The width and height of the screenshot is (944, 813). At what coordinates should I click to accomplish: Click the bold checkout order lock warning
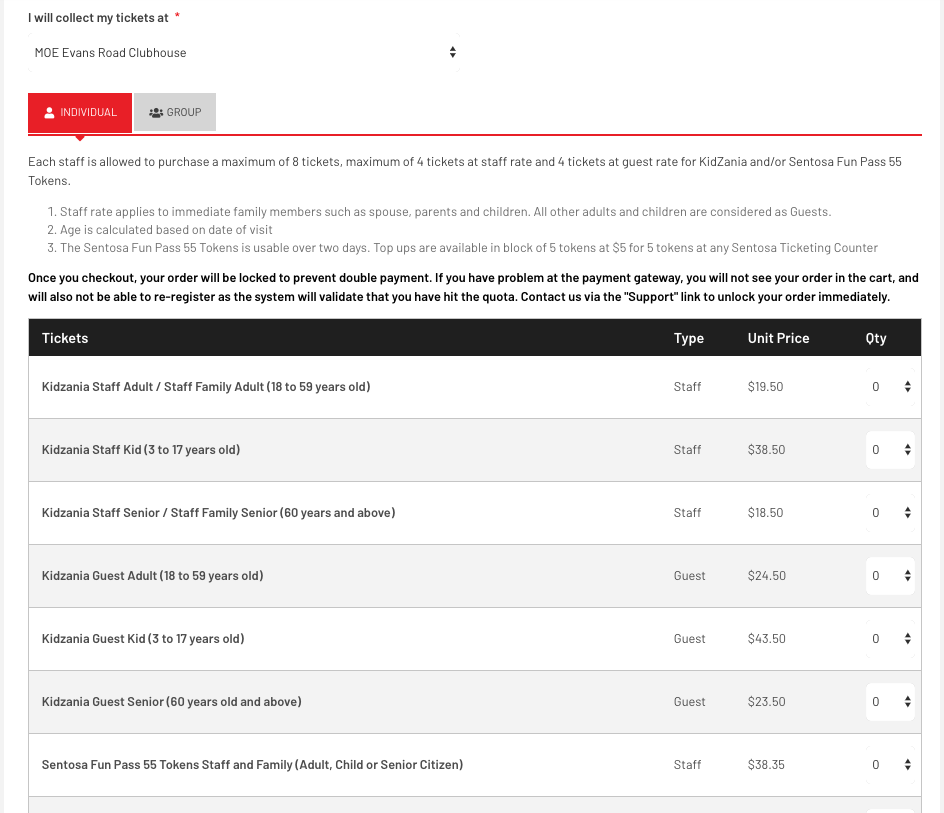(x=473, y=287)
